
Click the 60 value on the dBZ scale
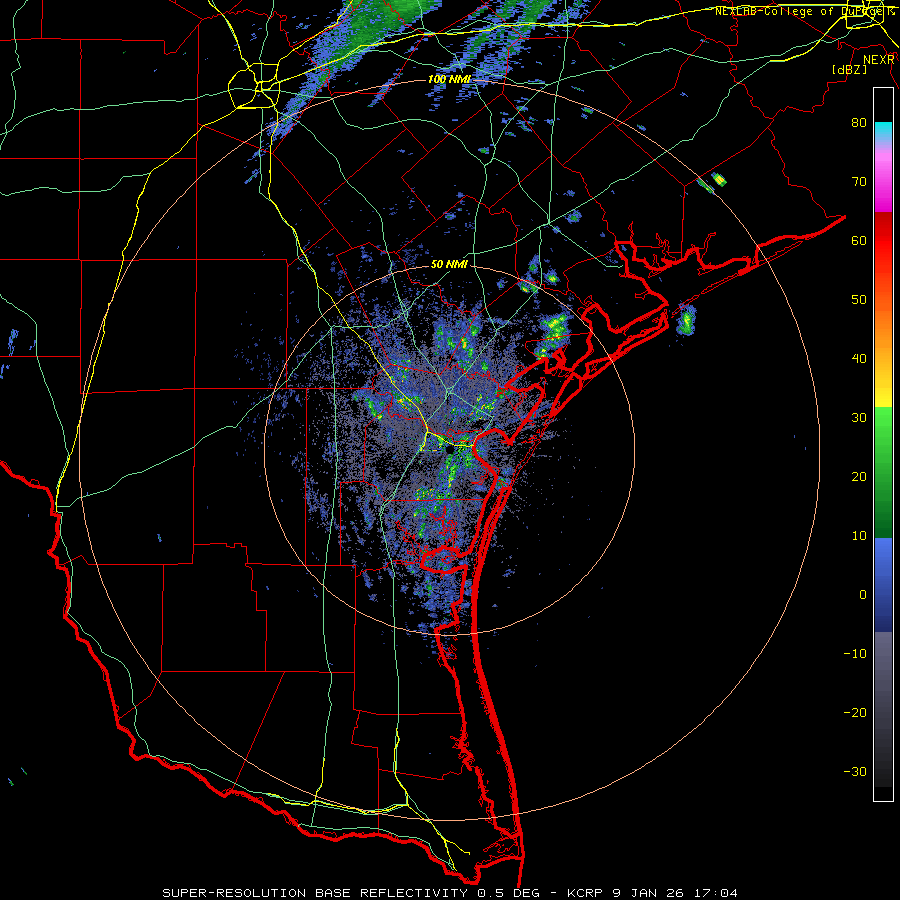tap(859, 240)
